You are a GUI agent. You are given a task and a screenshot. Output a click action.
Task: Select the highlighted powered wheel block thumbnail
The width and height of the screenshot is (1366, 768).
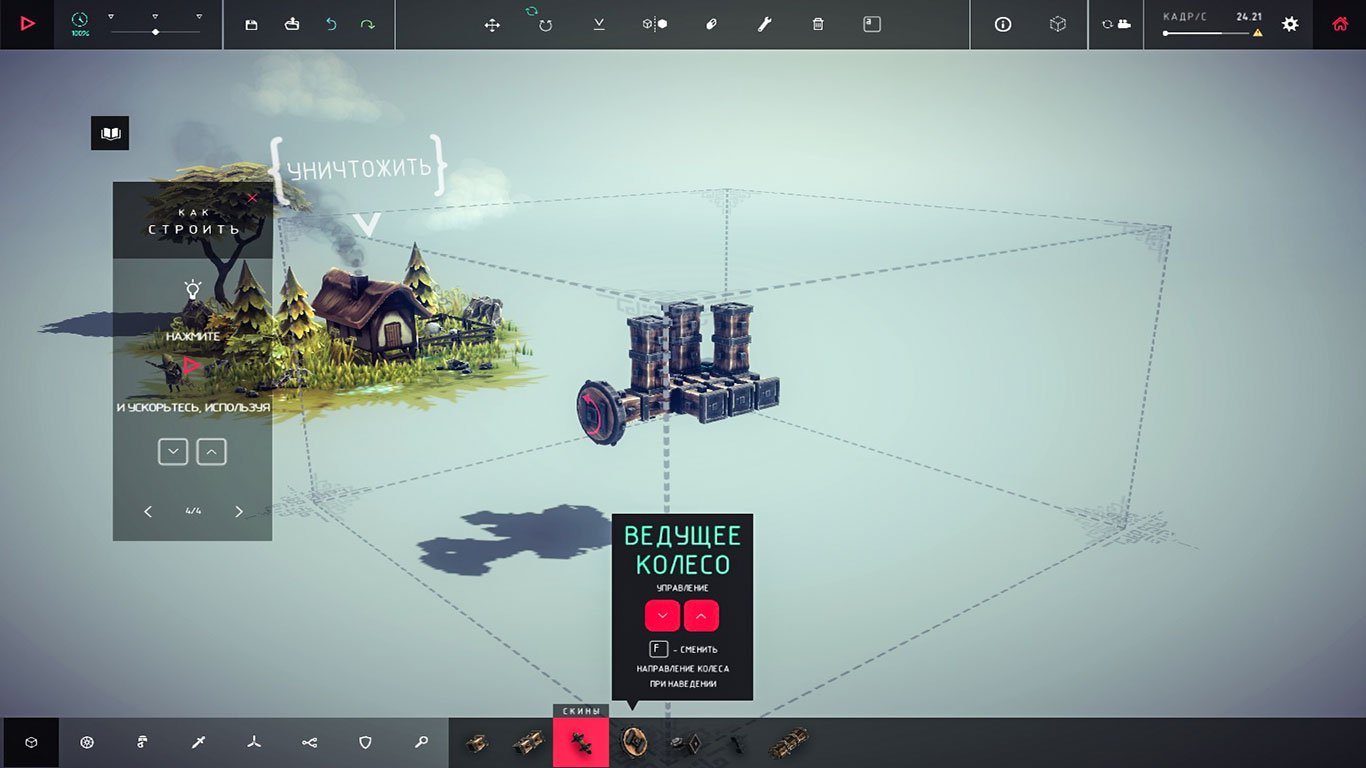[x=581, y=742]
